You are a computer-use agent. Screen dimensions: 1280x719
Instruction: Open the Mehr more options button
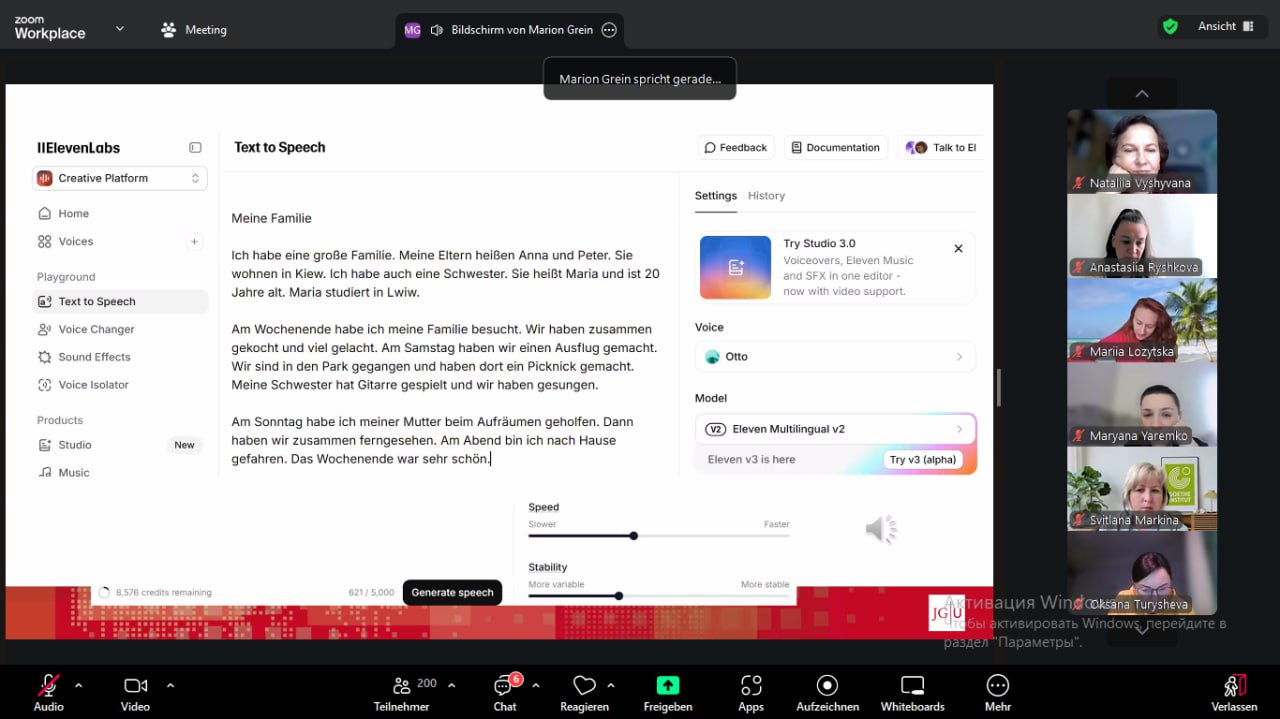[997, 686]
